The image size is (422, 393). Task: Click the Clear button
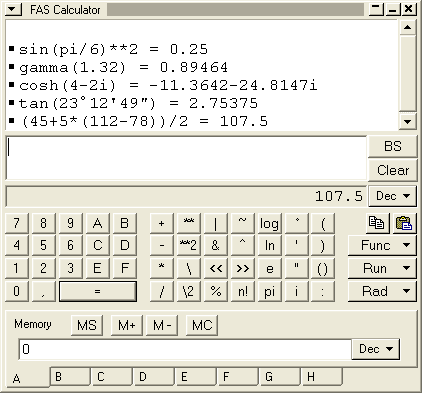[x=392, y=170]
